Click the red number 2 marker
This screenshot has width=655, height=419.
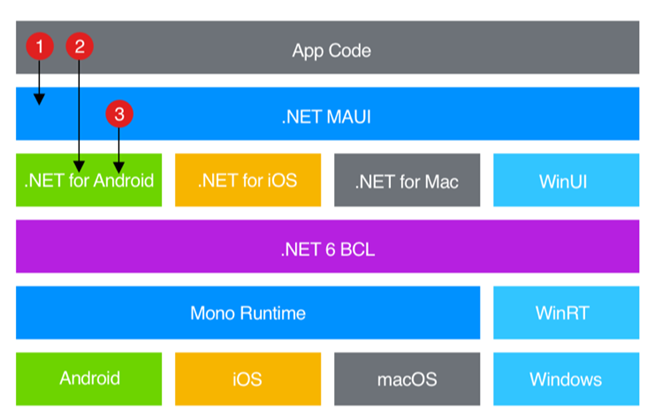pyautogui.click(x=79, y=45)
